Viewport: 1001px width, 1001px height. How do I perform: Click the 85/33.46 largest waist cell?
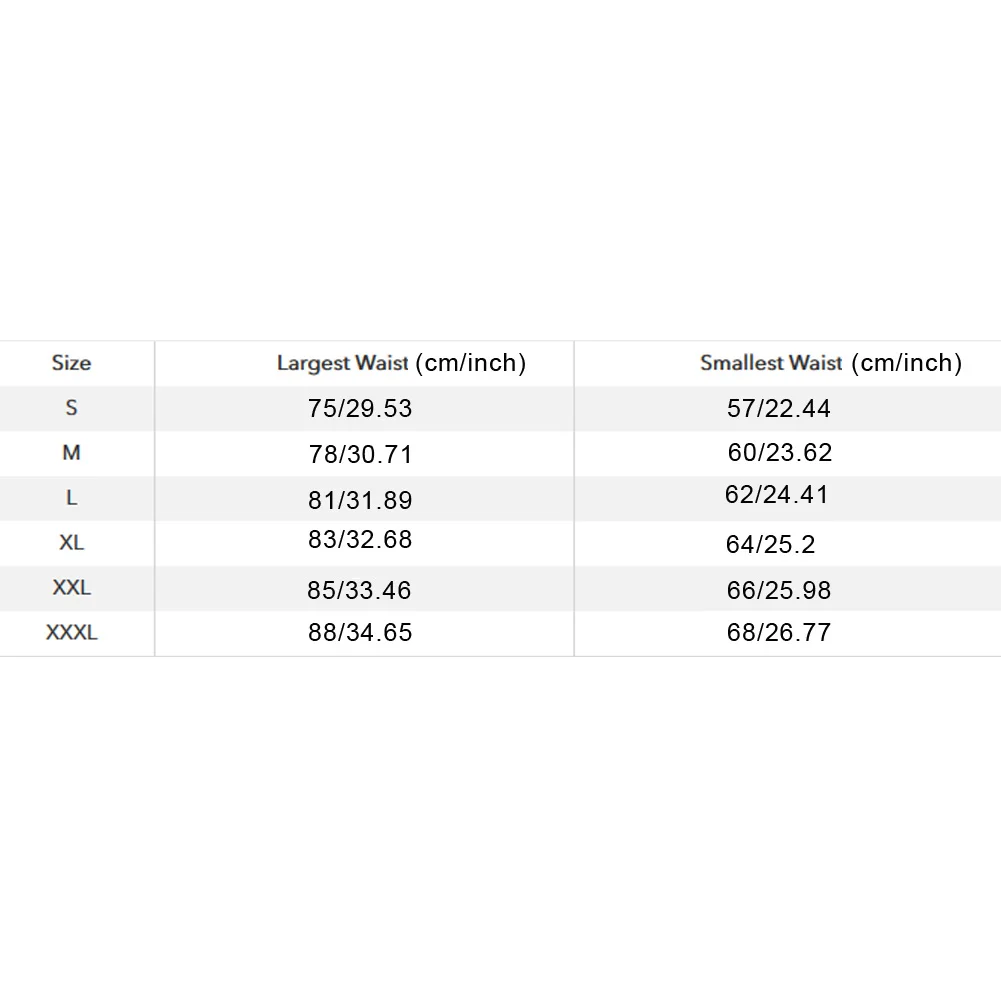[359, 591]
